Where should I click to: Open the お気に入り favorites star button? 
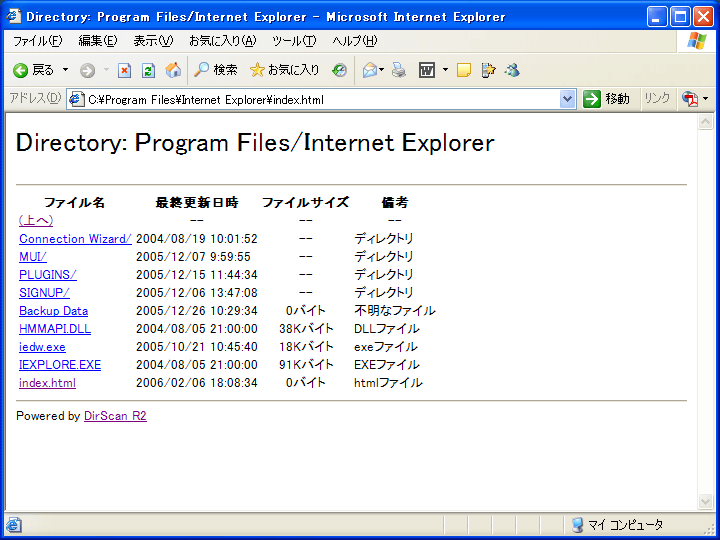pyautogui.click(x=285, y=70)
